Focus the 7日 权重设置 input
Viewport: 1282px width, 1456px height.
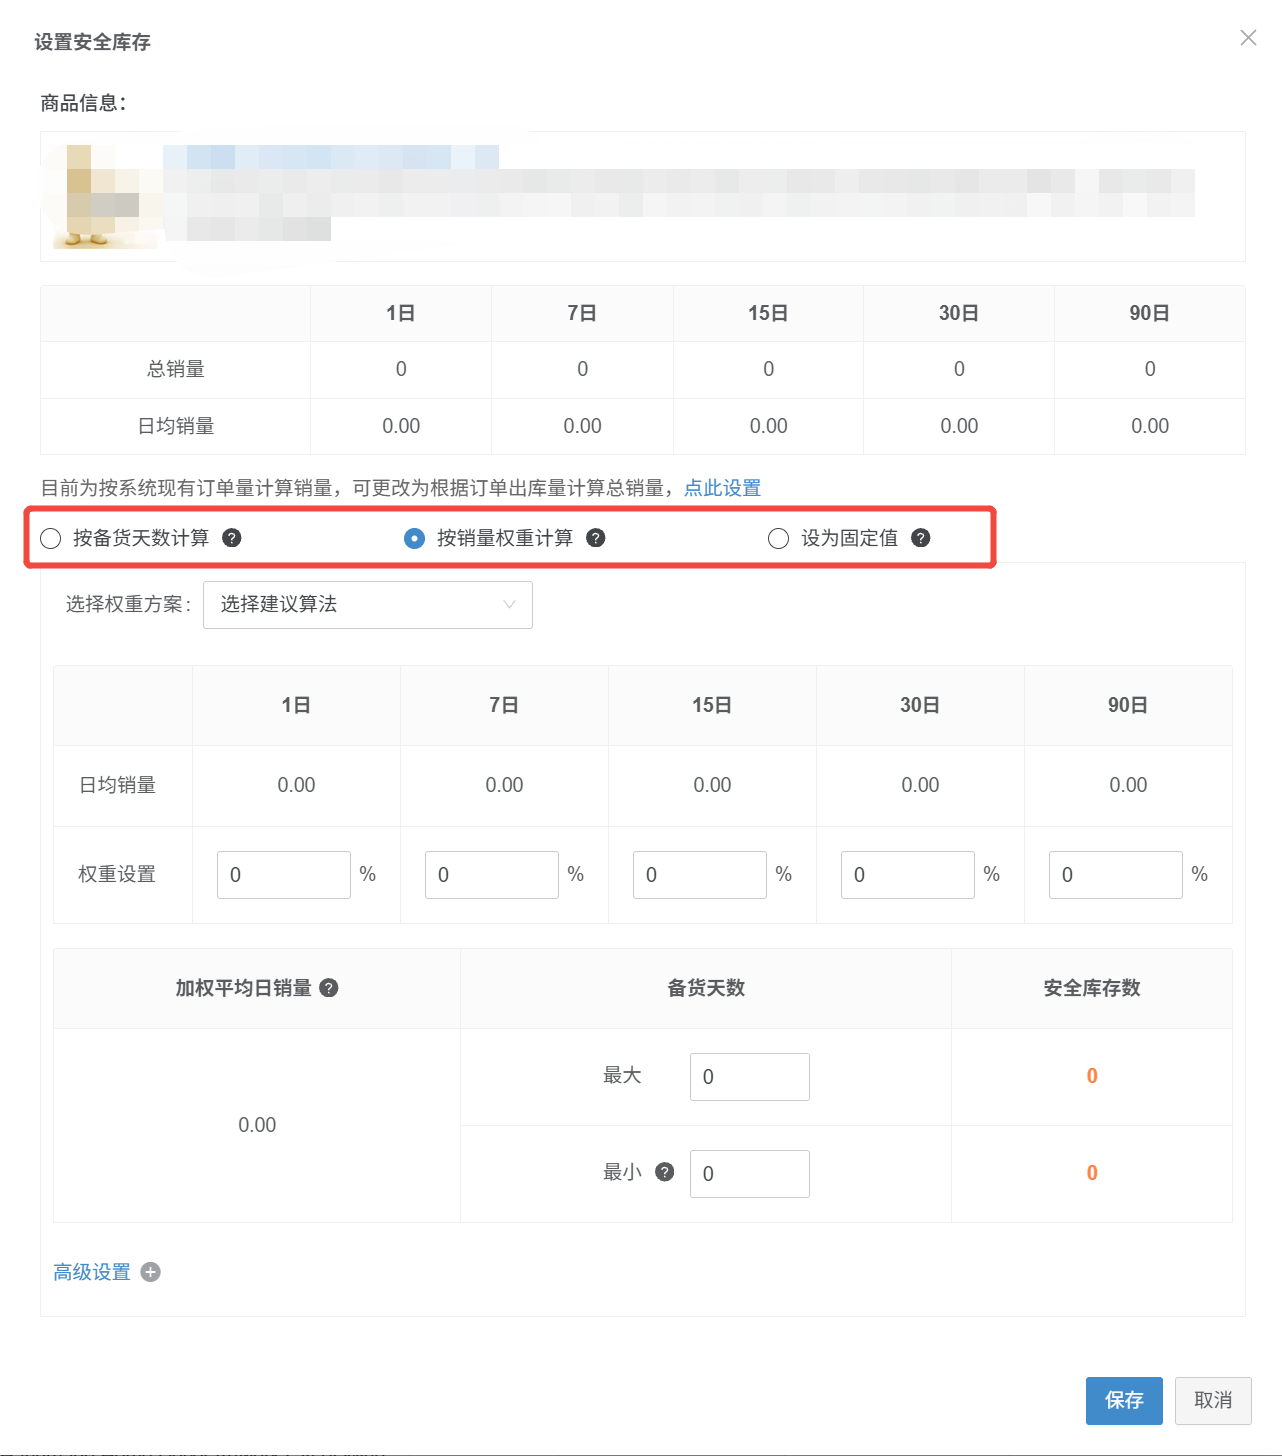492,875
